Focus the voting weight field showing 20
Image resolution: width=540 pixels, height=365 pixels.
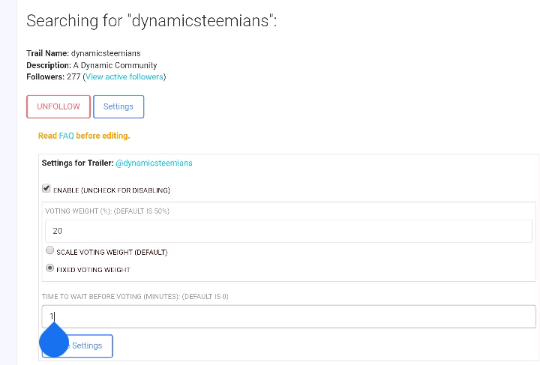(289, 231)
